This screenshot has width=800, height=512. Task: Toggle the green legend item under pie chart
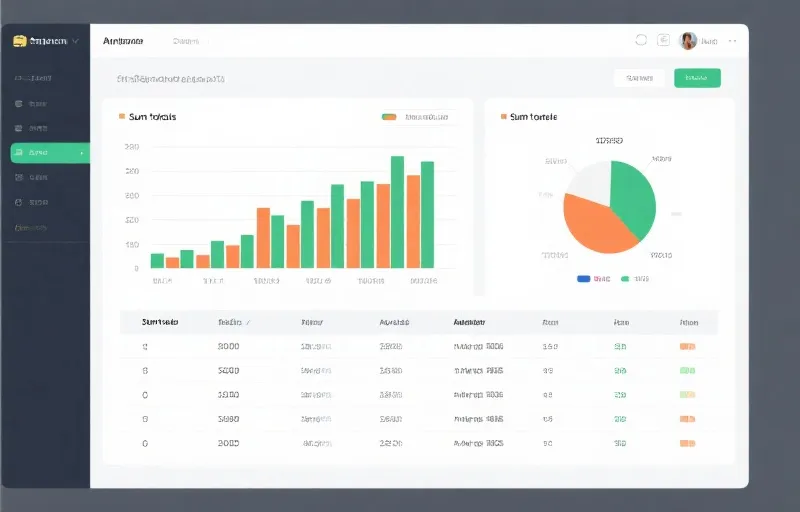625,279
